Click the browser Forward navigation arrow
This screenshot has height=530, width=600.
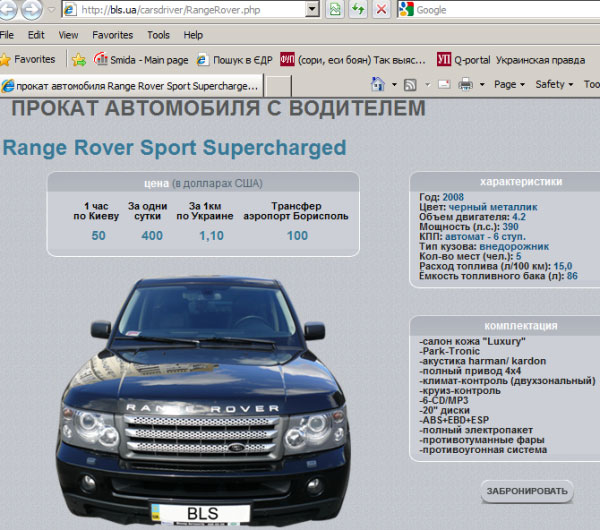click(31, 10)
